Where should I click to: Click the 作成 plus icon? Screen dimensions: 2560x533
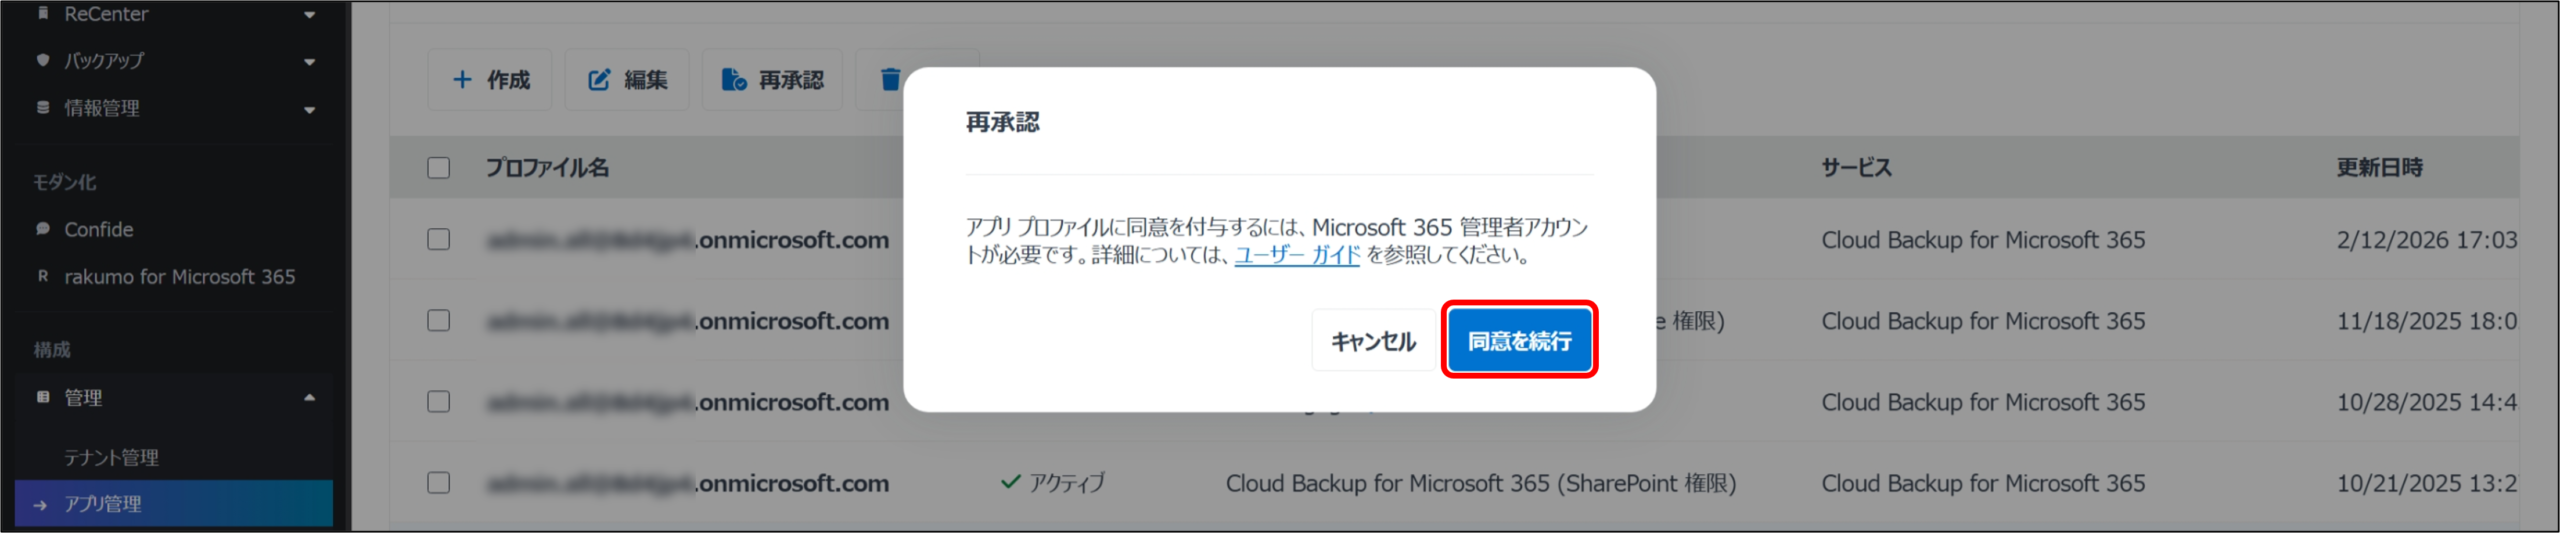point(462,80)
